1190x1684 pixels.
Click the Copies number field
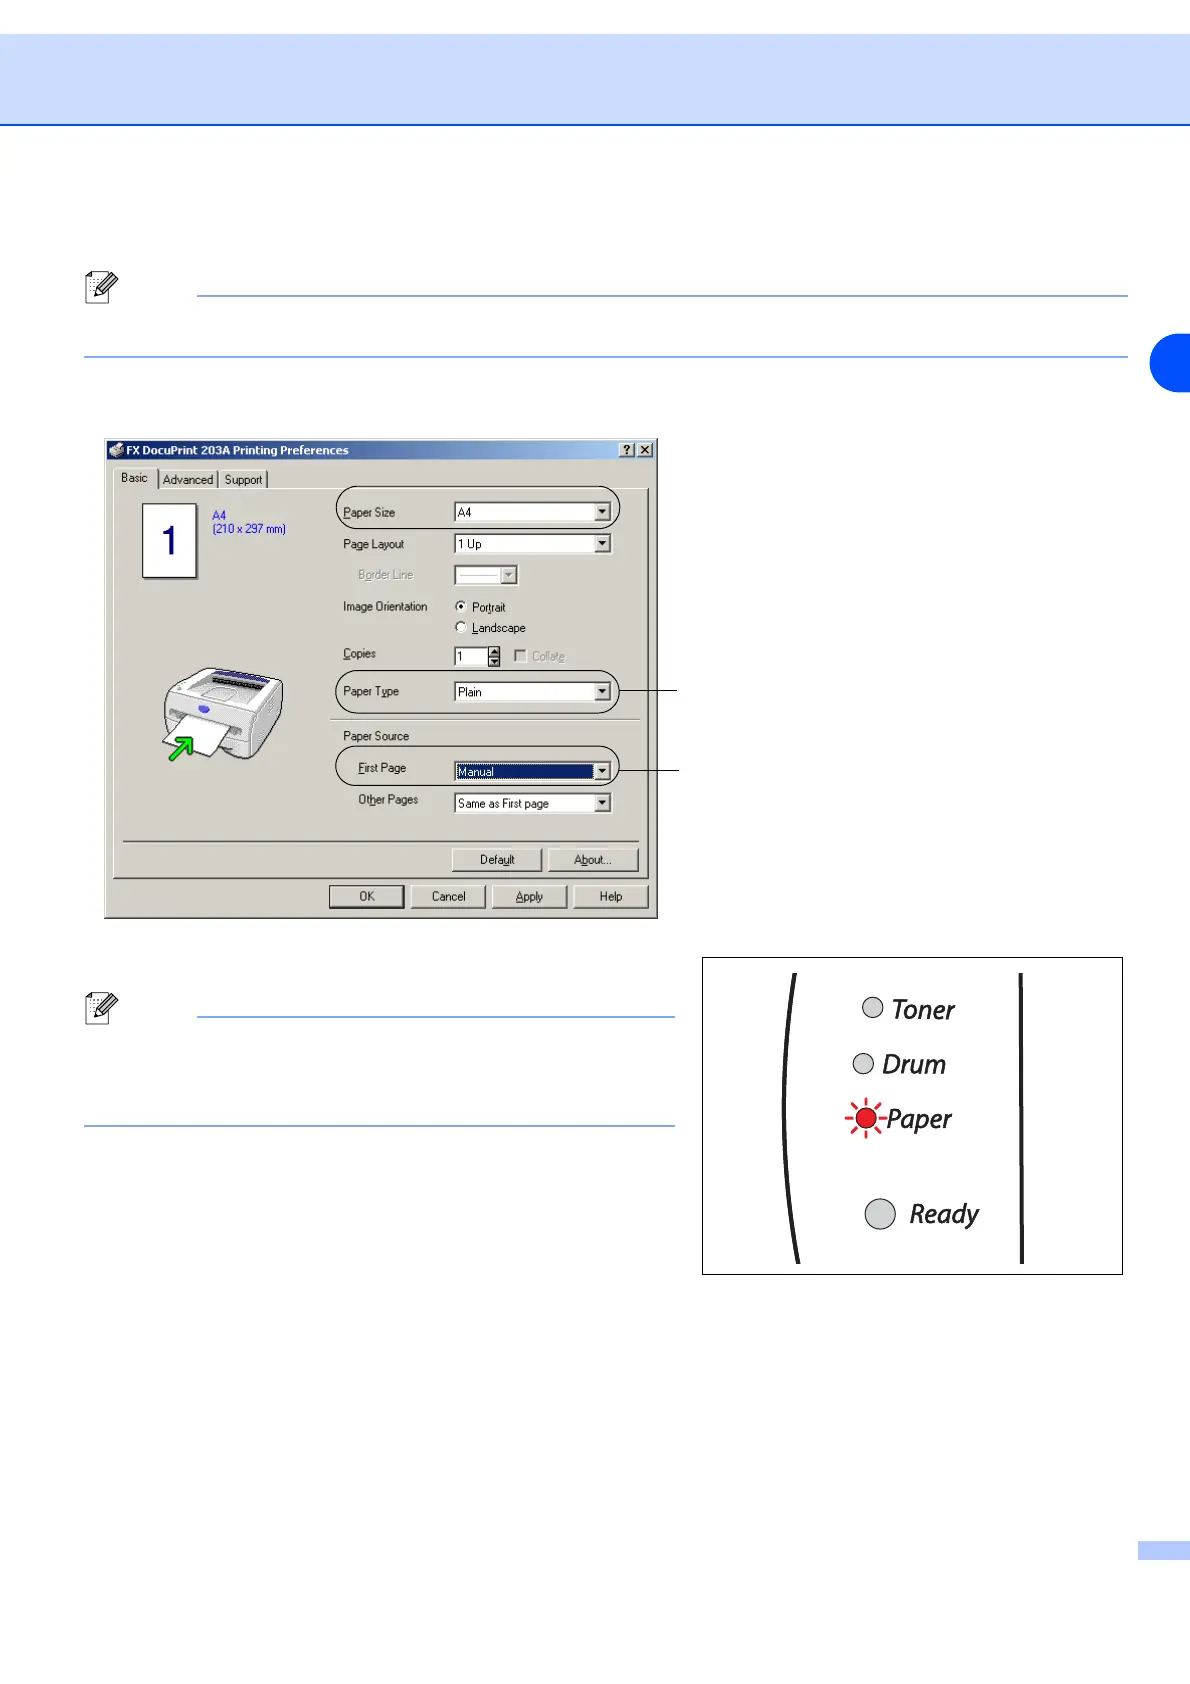click(x=471, y=657)
